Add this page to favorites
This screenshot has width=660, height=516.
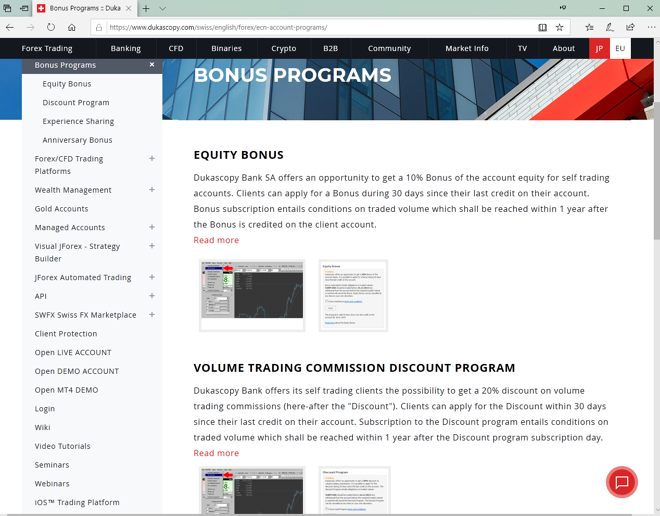tap(559, 27)
